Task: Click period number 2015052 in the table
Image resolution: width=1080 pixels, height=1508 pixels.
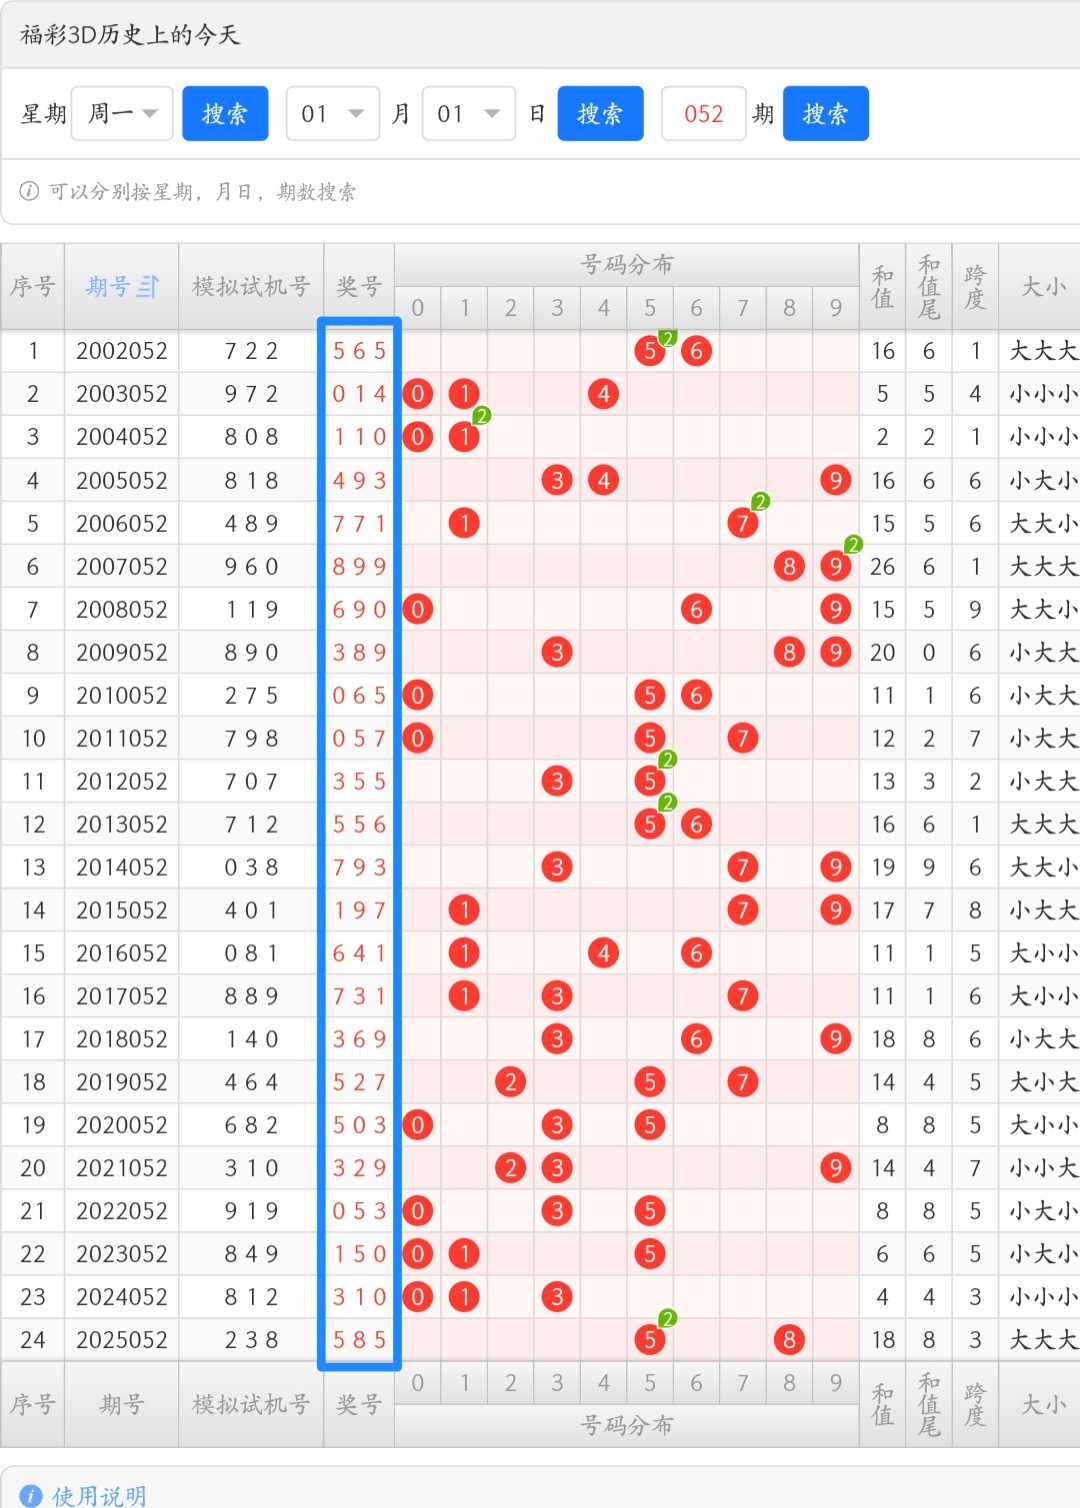Action: pos(122,910)
